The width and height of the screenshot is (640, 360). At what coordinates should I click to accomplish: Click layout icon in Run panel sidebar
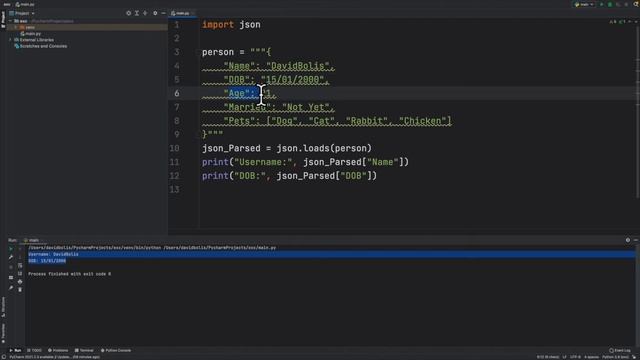[11, 278]
